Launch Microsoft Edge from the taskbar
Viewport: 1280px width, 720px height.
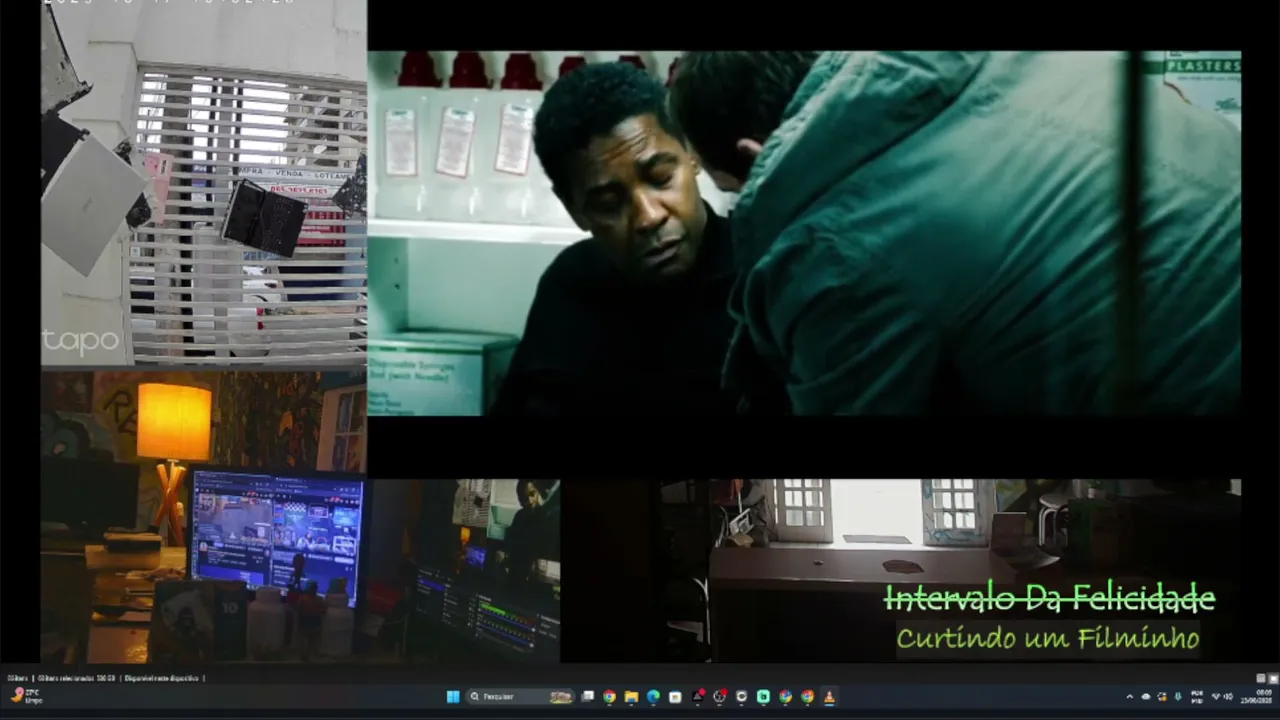click(x=653, y=697)
